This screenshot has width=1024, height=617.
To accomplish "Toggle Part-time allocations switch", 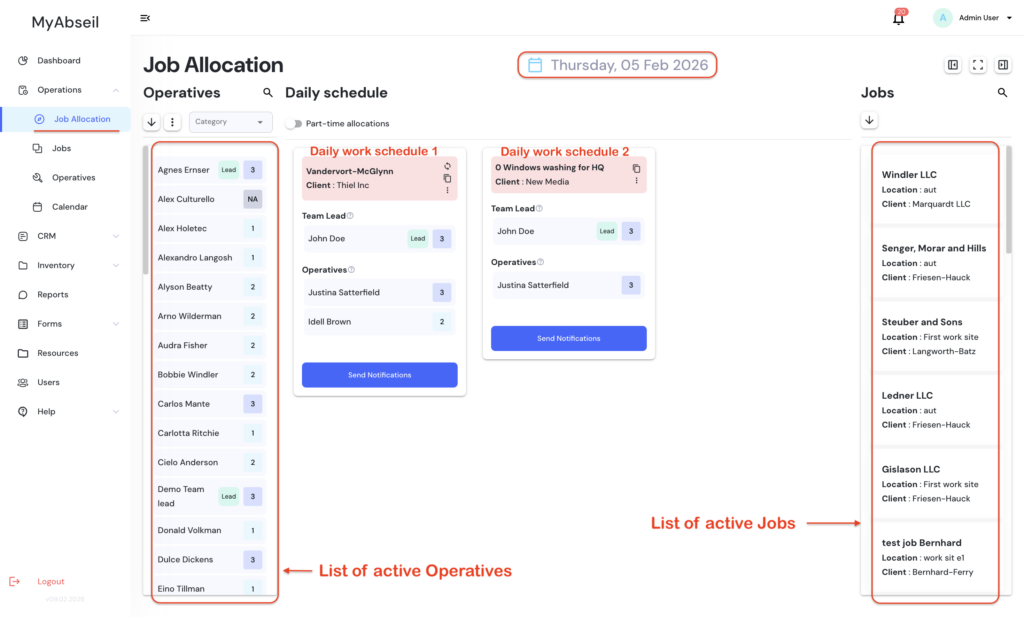I will point(294,124).
